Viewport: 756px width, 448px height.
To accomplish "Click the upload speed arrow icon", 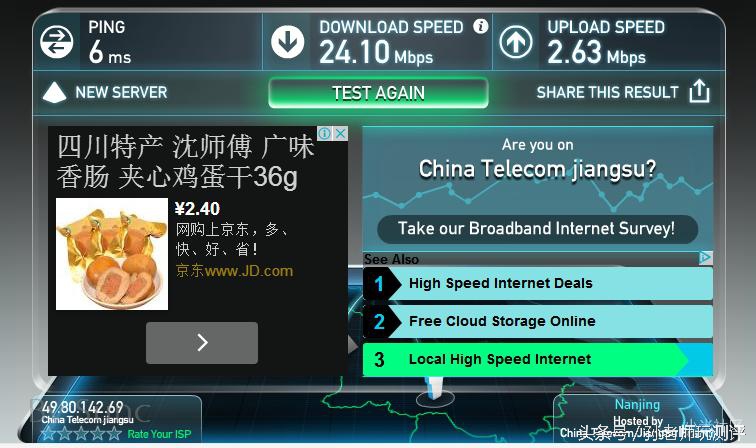I will pos(515,42).
